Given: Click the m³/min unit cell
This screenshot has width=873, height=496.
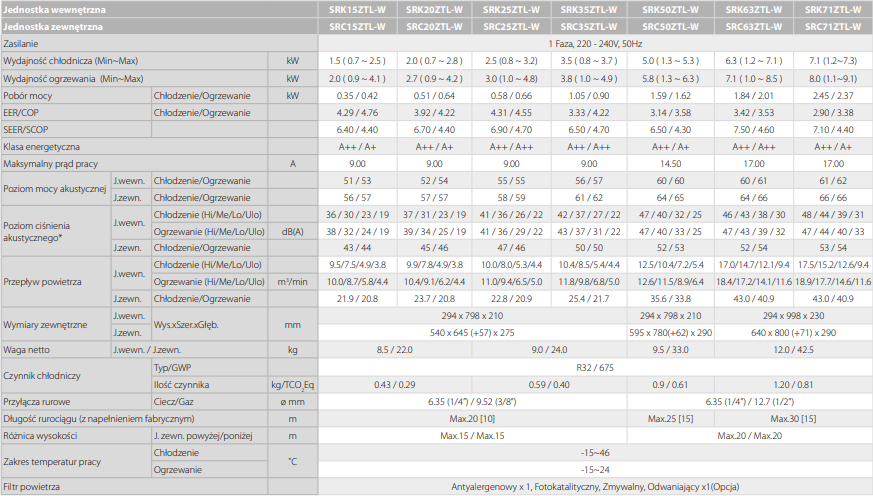Looking at the screenshot, I should pos(293,282).
